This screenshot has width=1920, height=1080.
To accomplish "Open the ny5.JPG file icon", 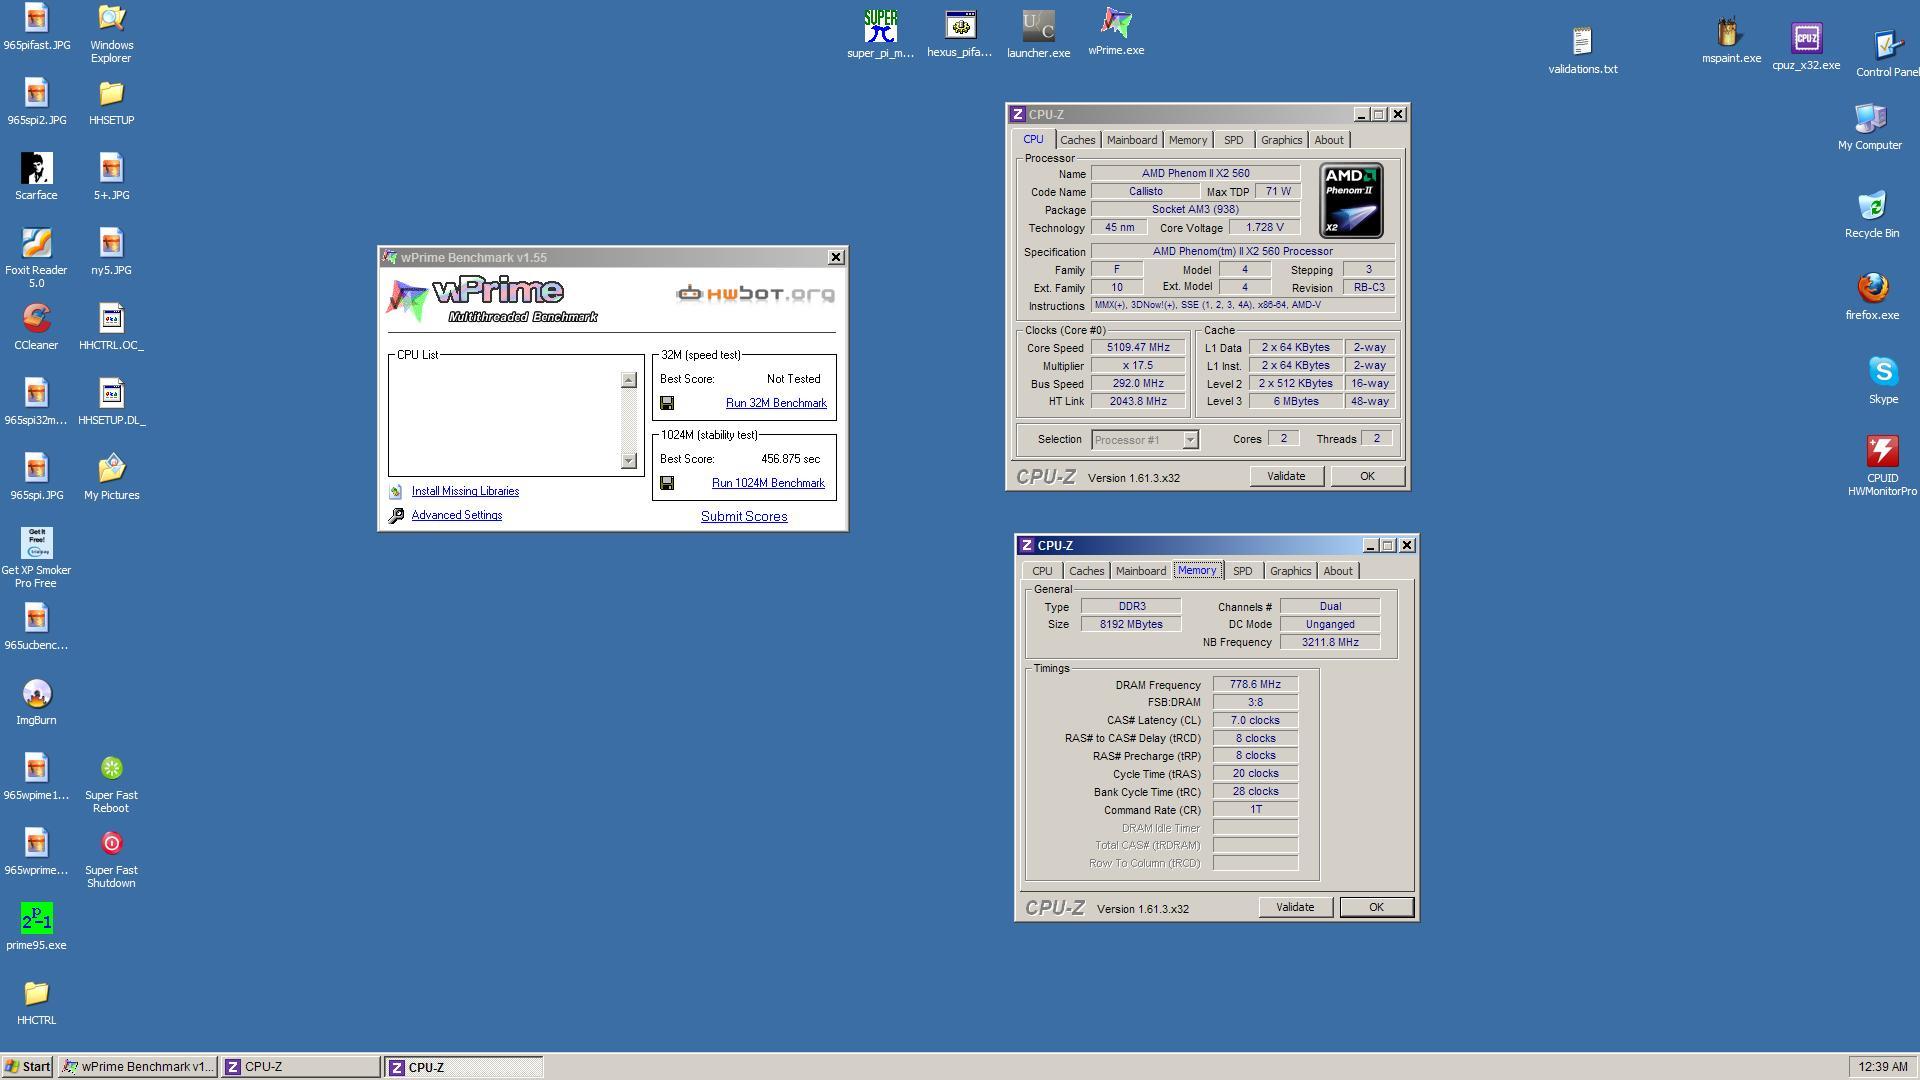I will [111, 252].
